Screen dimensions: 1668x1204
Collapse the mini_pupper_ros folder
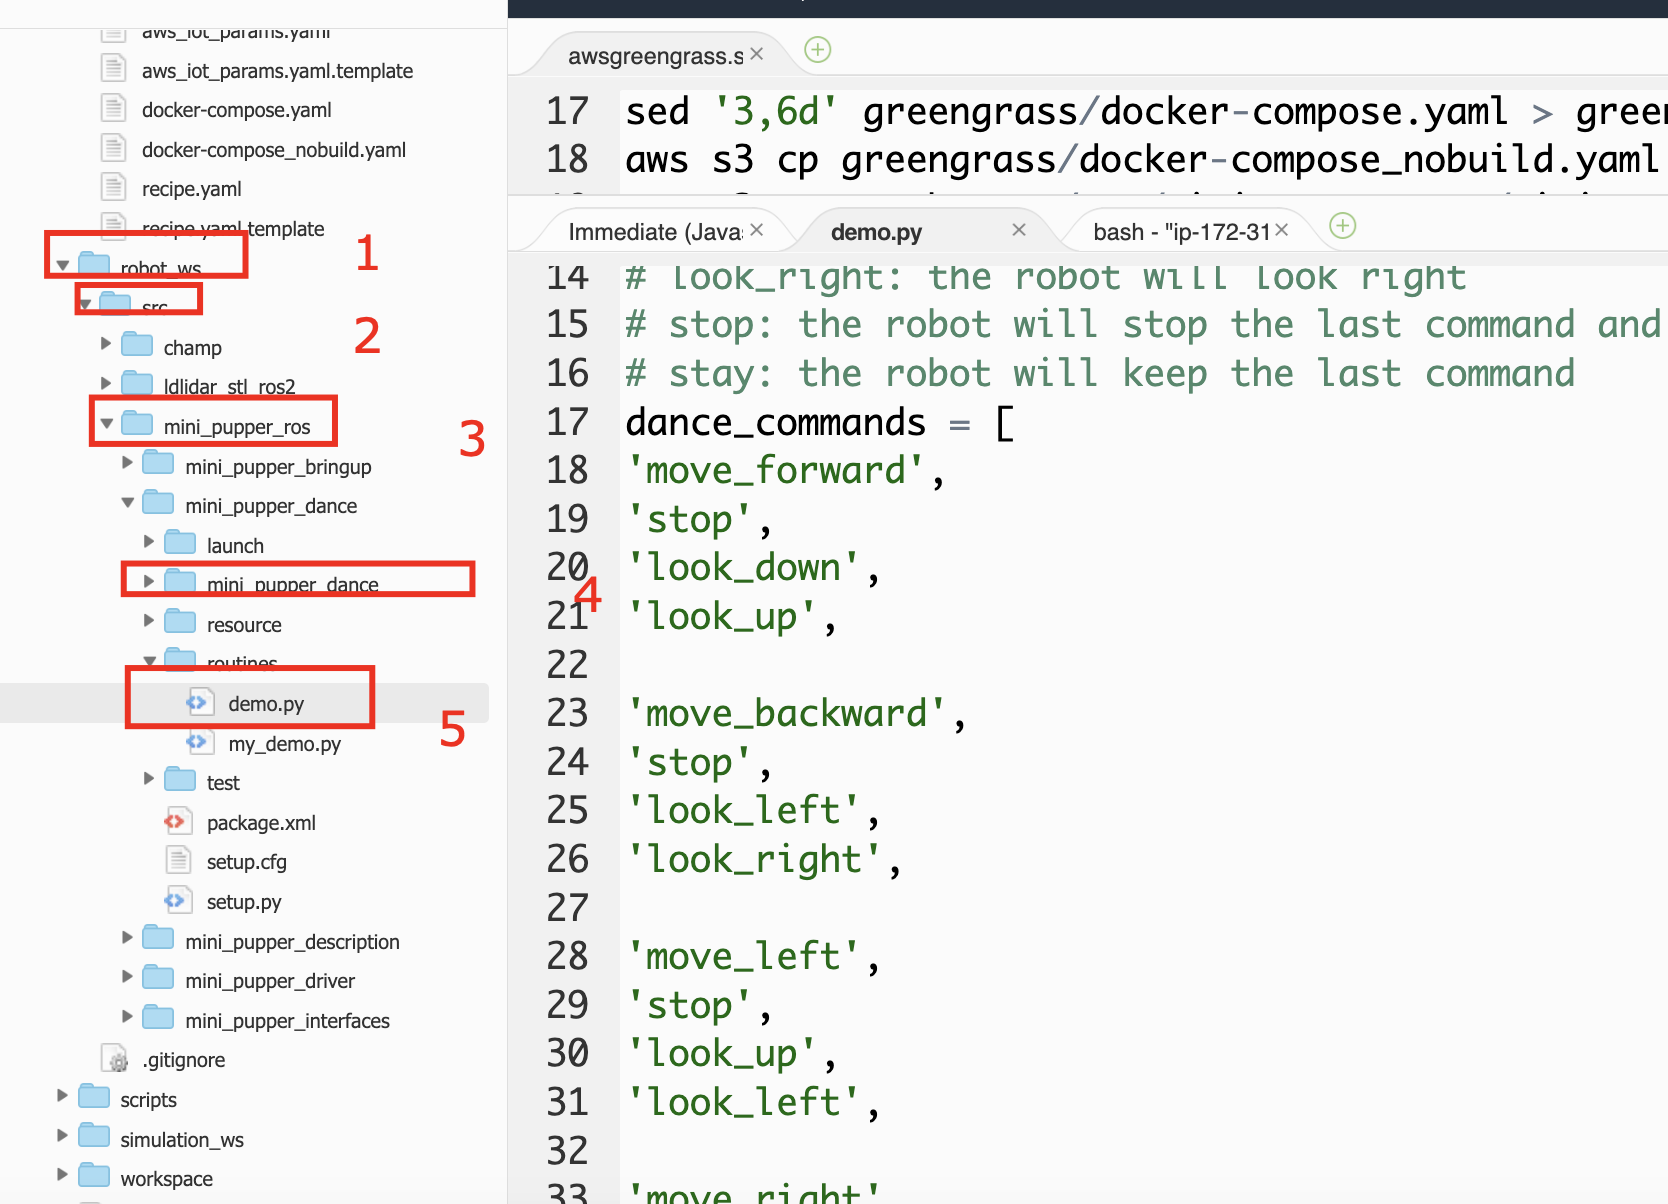click(x=107, y=424)
